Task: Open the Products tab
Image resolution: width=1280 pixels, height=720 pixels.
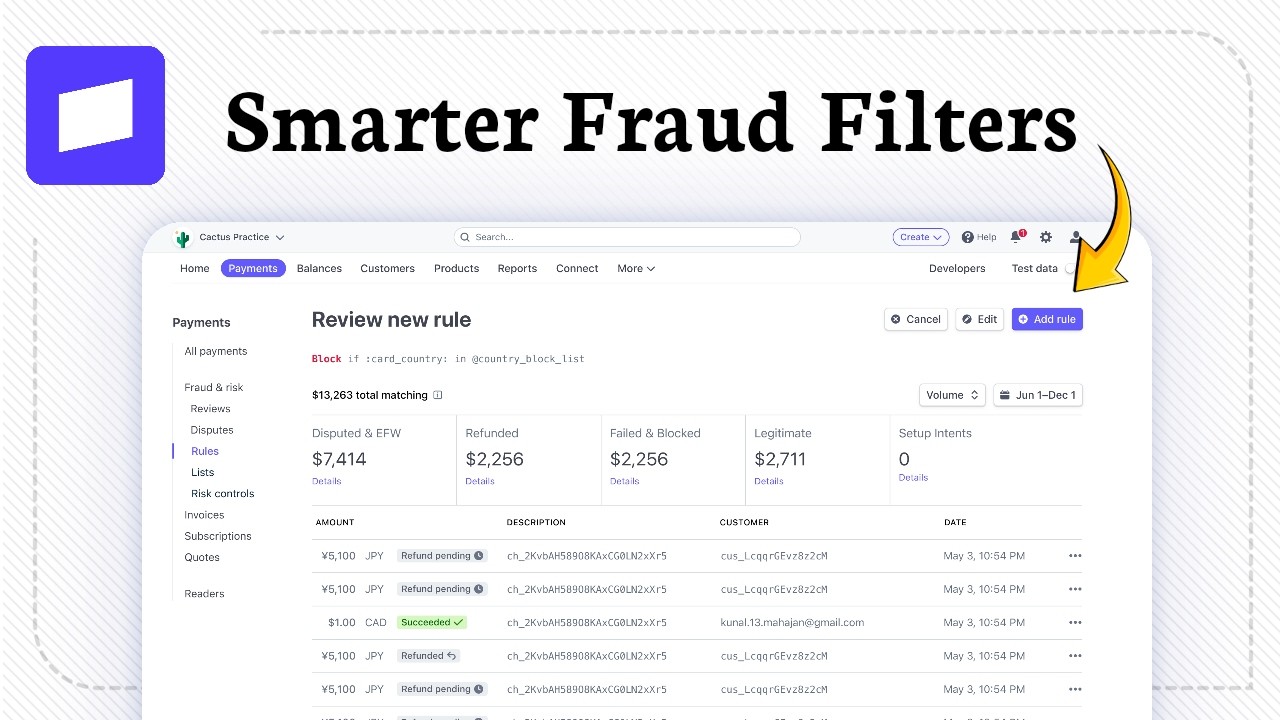Action: click(456, 268)
